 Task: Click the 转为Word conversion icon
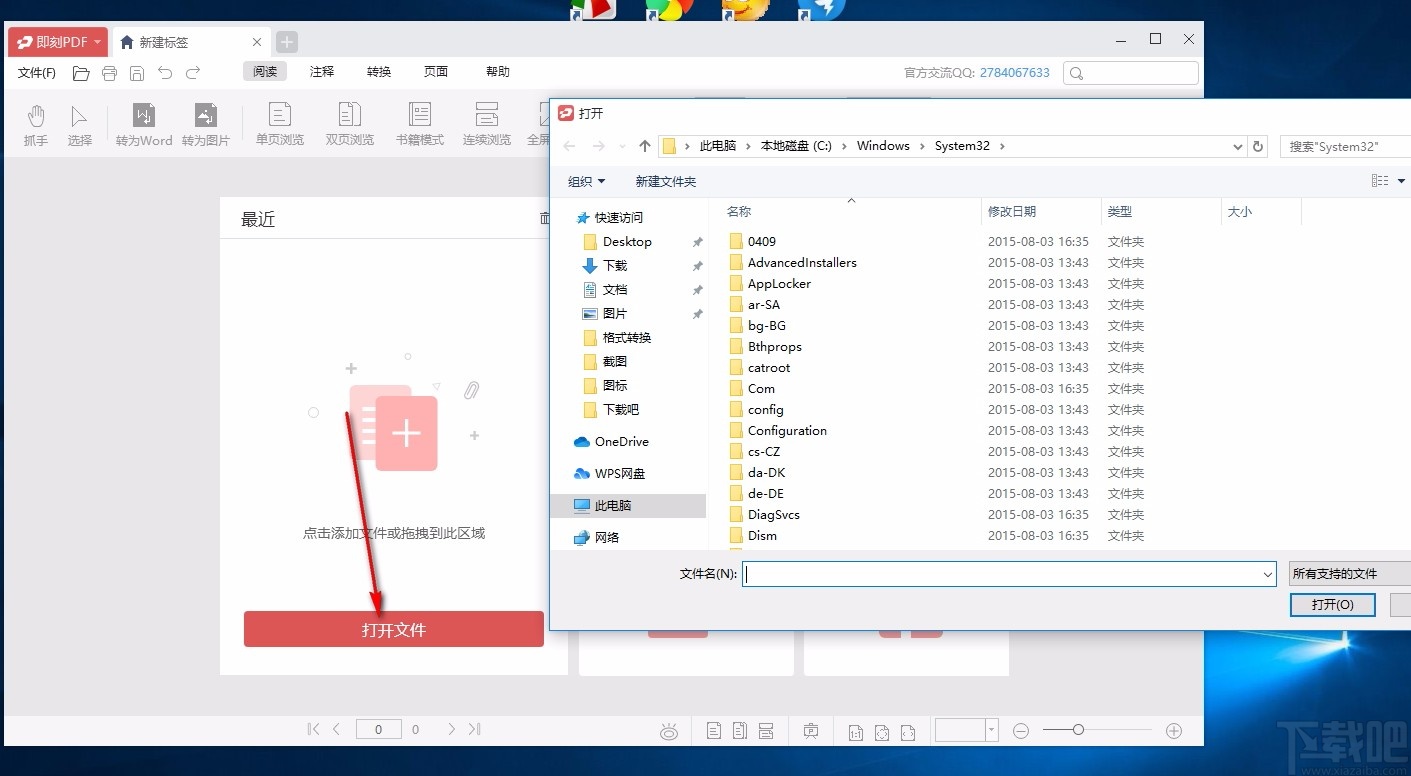point(142,122)
